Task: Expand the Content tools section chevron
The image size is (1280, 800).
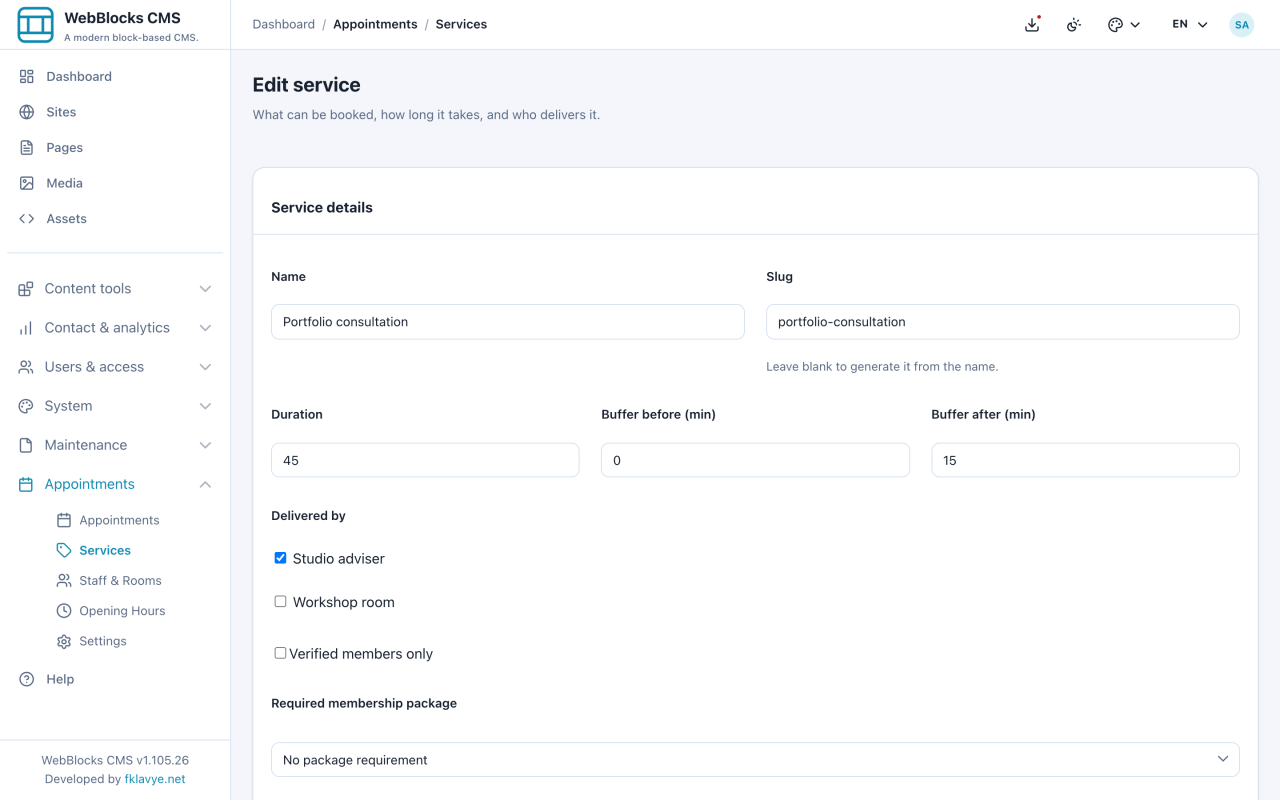Action: click(205, 289)
